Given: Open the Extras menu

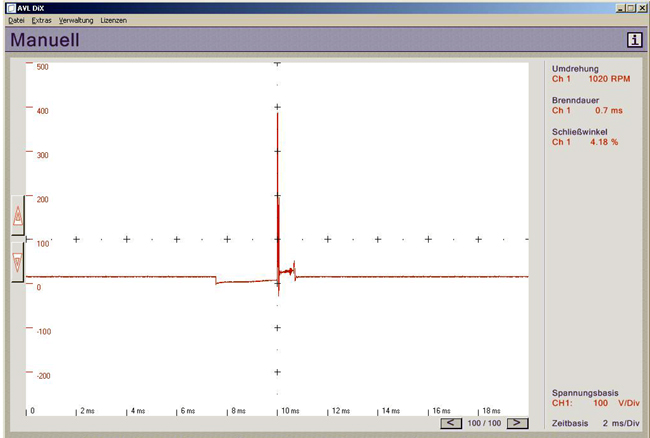Looking at the screenshot, I should [41, 20].
